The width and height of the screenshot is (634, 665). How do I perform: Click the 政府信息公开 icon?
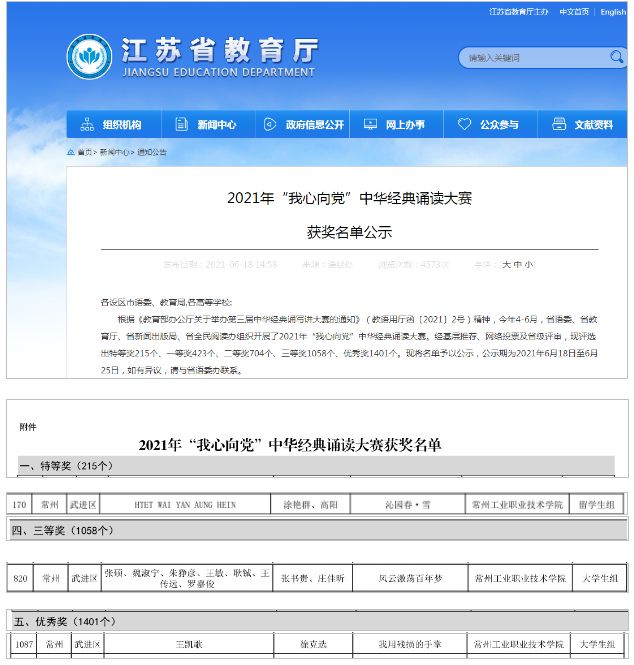point(269,125)
